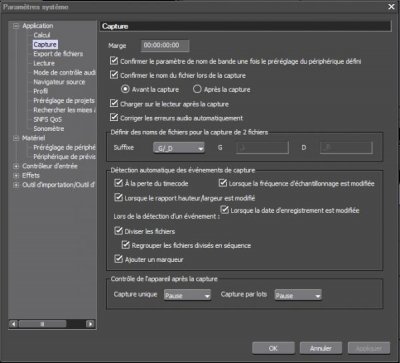Viewport: 400px width, 363px height.
Task: Expand the Contrôleur d'entrée node
Action: tap(16, 166)
